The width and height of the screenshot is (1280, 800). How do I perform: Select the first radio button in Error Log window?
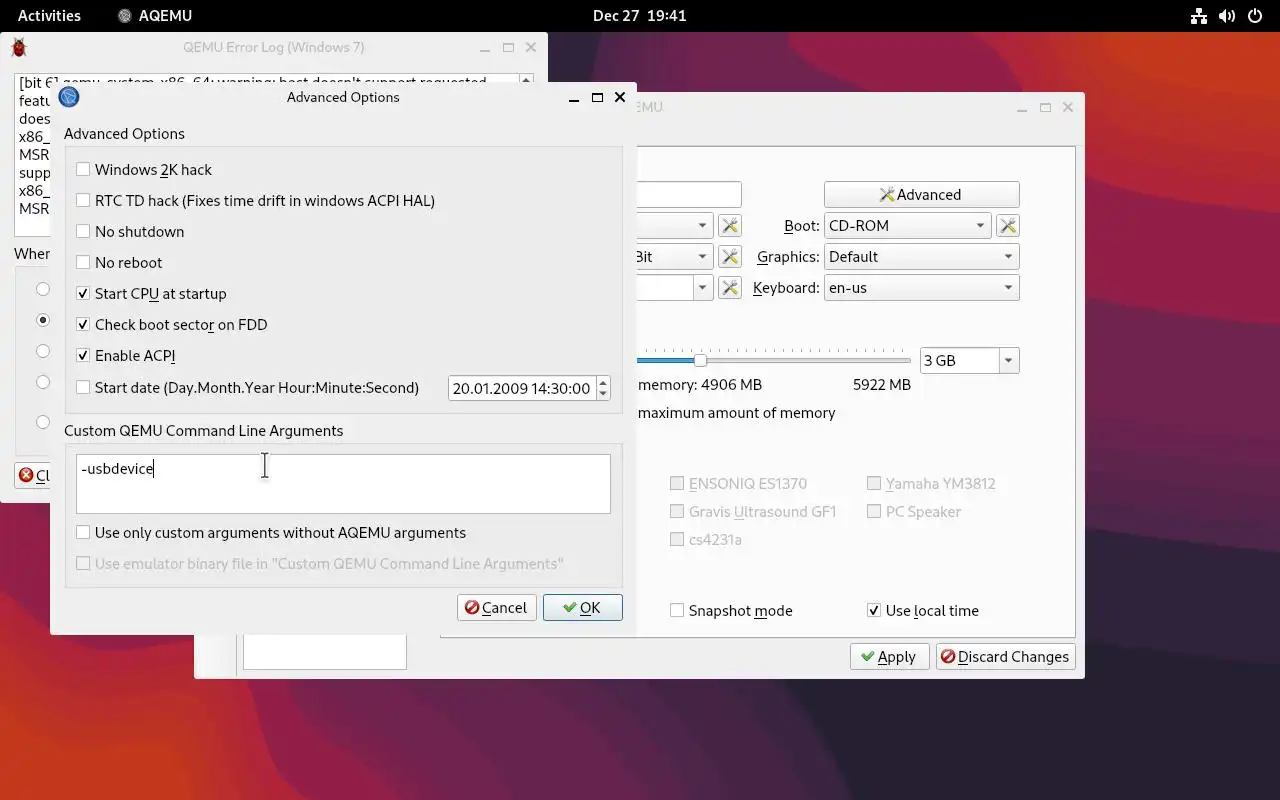pos(43,289)
